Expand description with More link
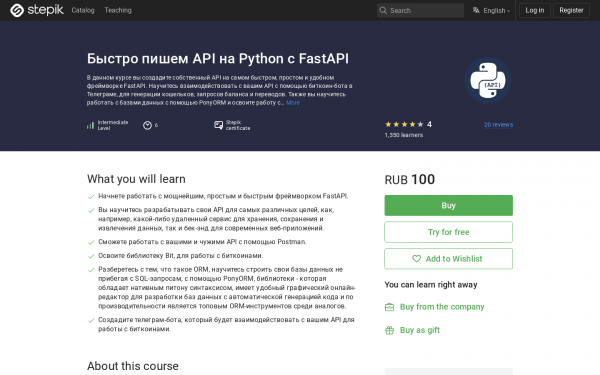600x375 pixels. tap(293, 103)
